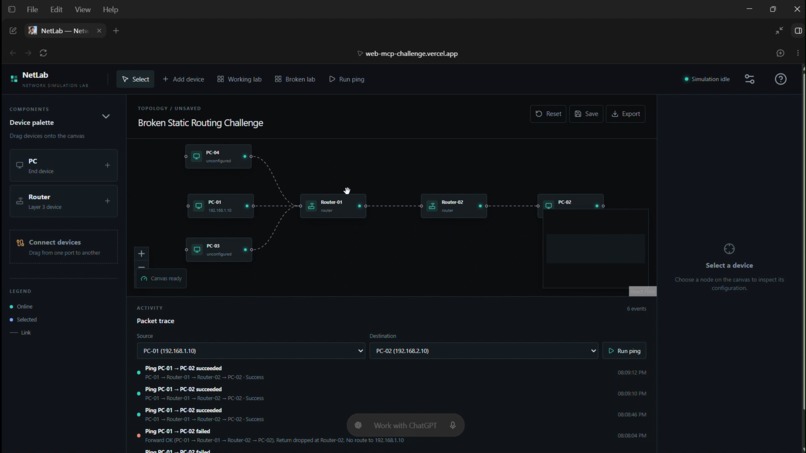Toggle the right side panel icon
Image resolution: width=806 pixels, height=453 pixels.
coord(798,31)
